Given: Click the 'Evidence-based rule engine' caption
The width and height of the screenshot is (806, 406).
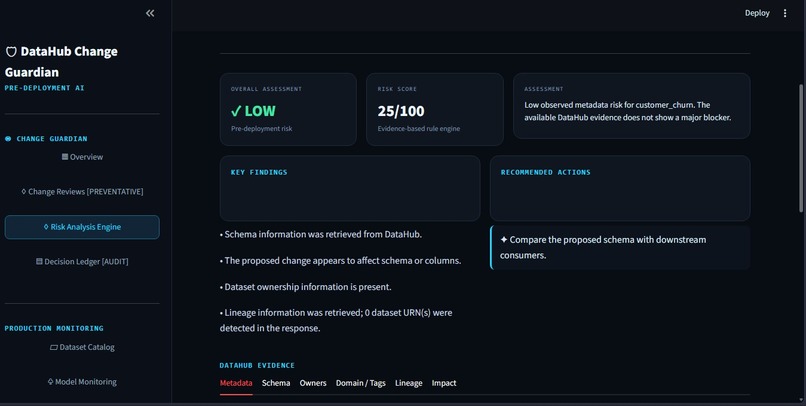Looking at the screenshot, I should tap(419, 128).
